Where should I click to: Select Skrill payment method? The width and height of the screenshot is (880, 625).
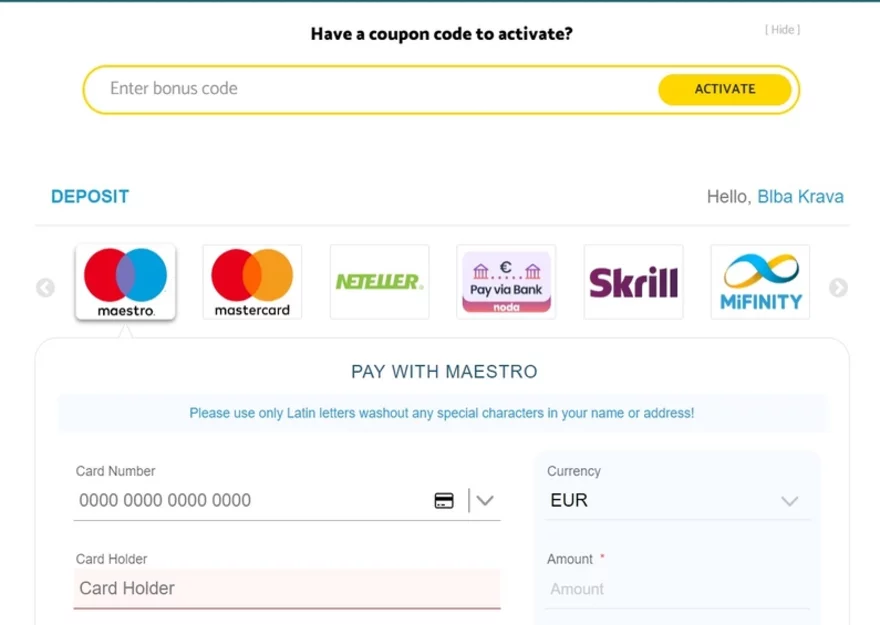(633, 282)
